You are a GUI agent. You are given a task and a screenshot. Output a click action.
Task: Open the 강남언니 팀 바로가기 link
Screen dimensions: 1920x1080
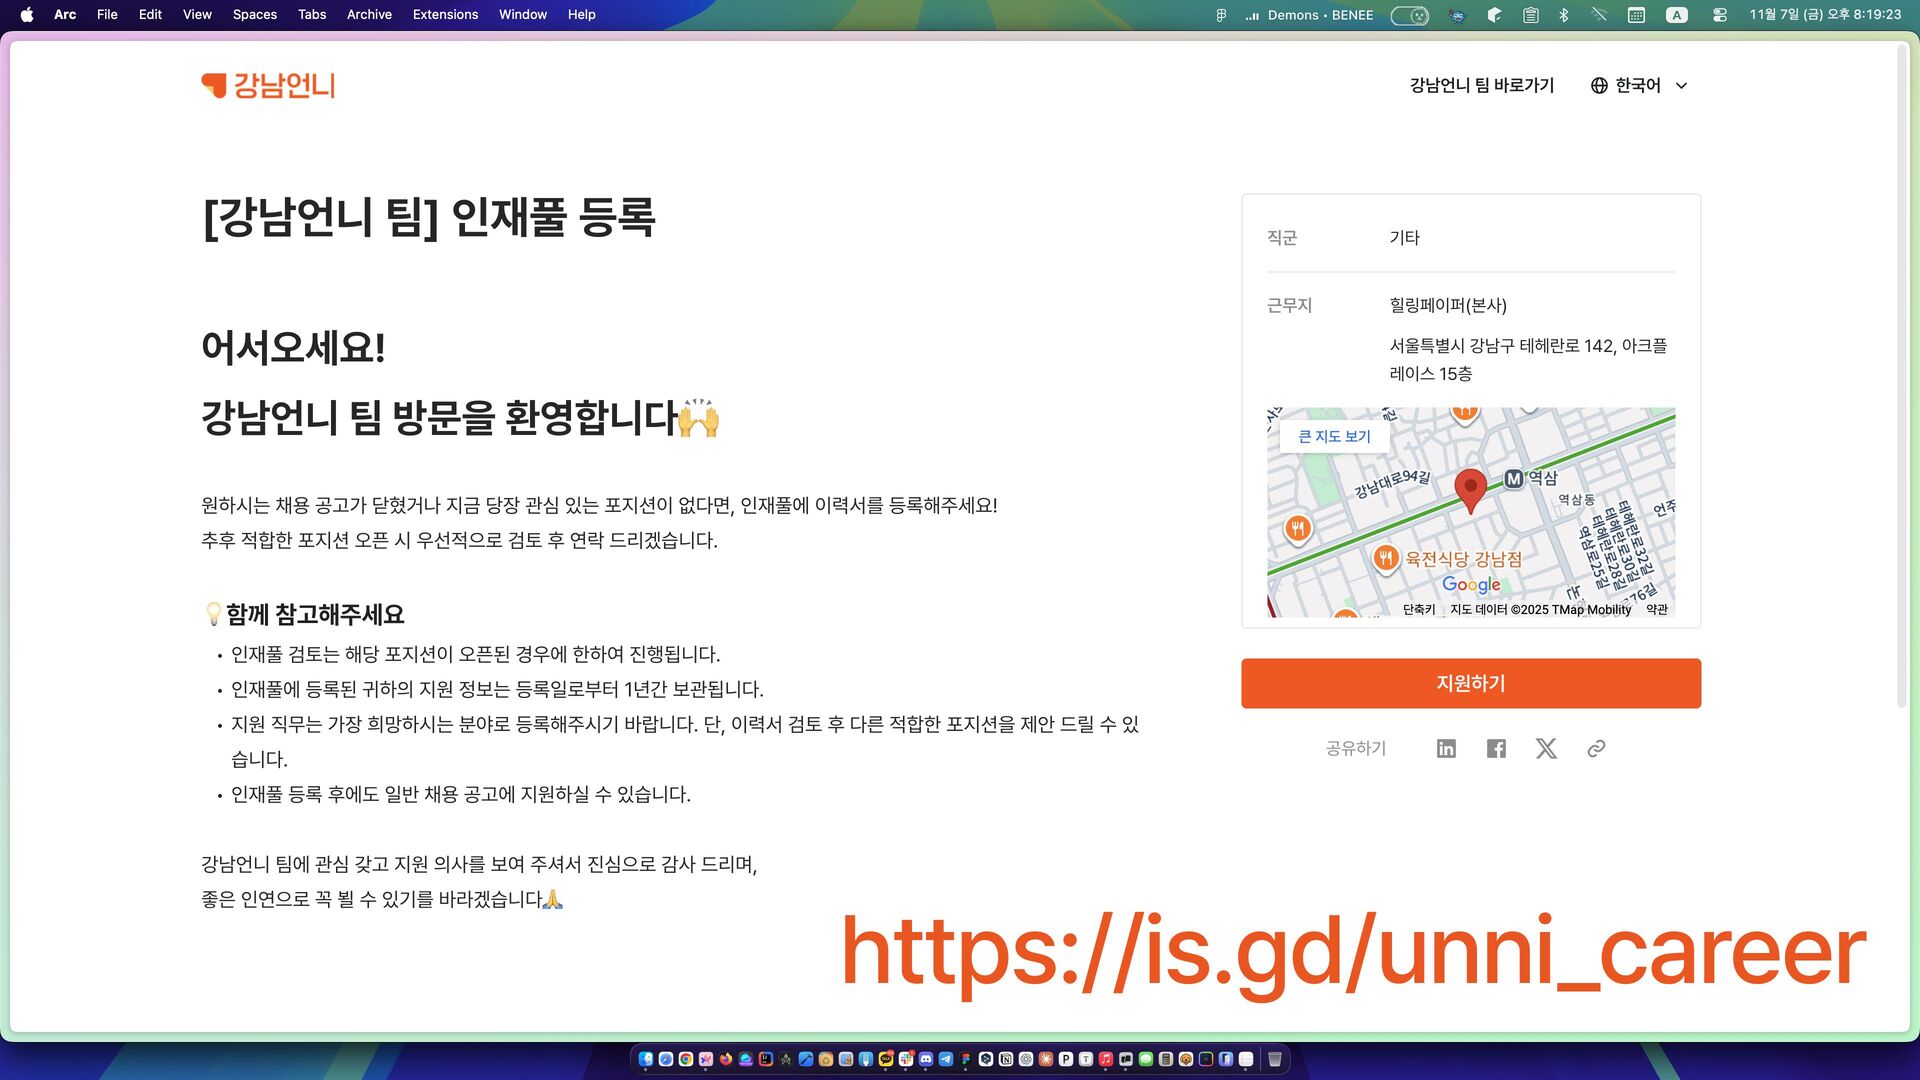(1481, 86)
